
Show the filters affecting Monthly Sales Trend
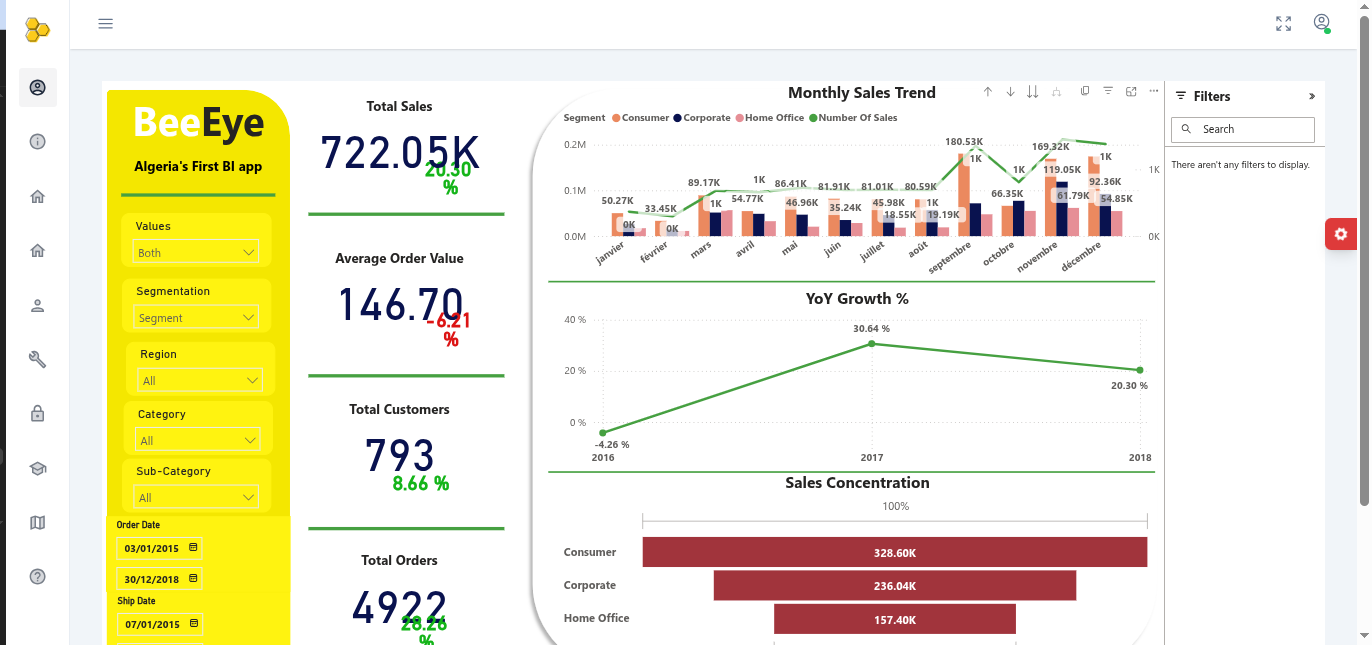tap(1108, 91)
